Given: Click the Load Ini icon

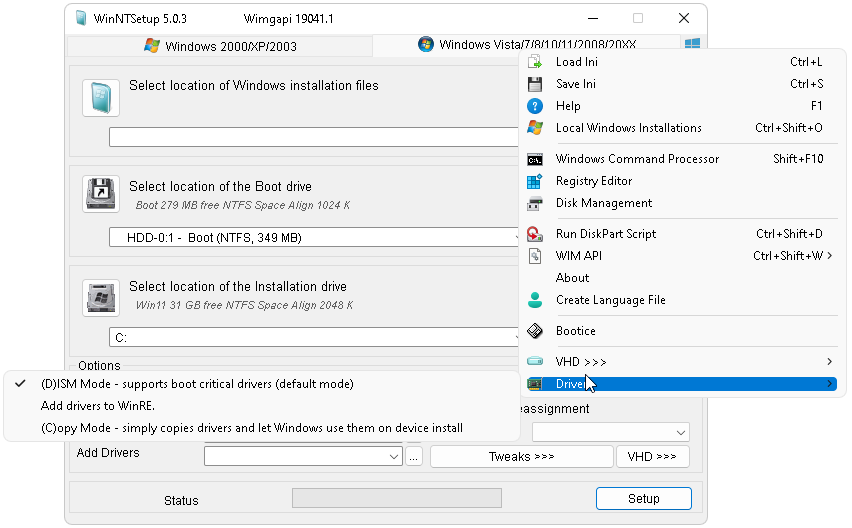Looking at the screenshot, I should [x=535, y=62].
